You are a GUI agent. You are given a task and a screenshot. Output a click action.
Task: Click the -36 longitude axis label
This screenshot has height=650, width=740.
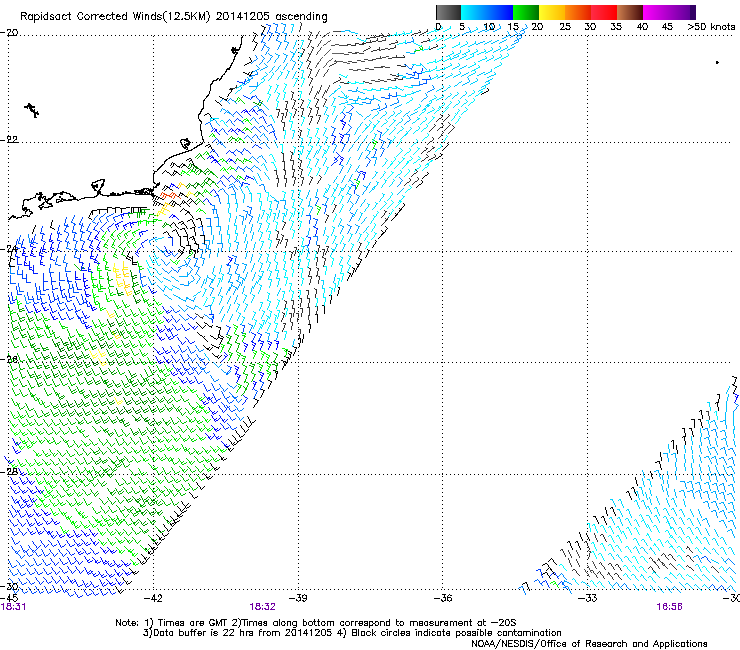coord(443,598)
